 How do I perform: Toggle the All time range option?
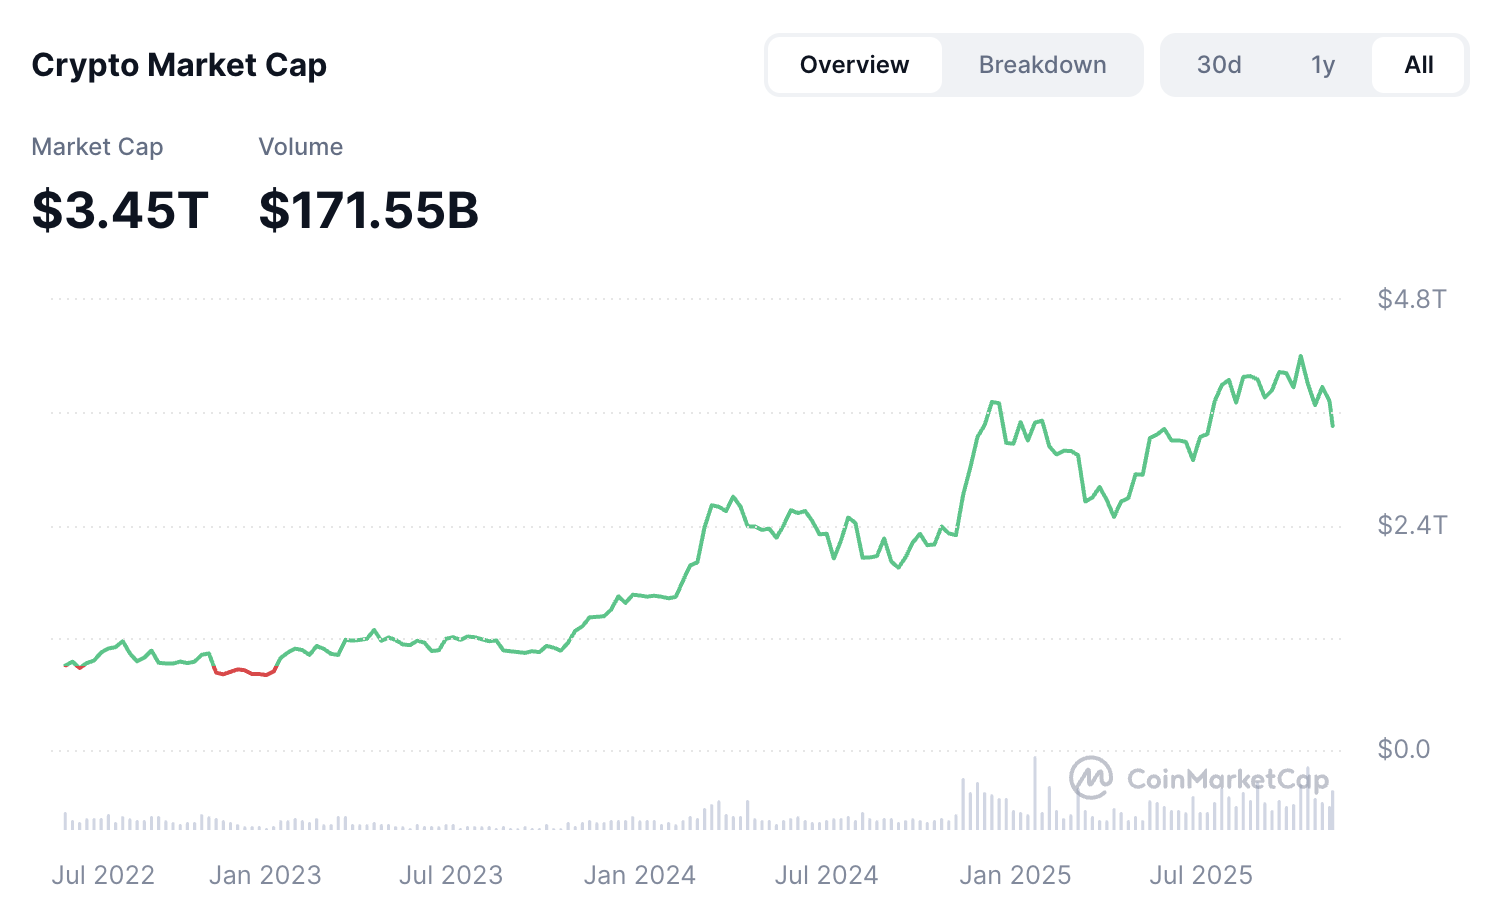pos(1418,64)
